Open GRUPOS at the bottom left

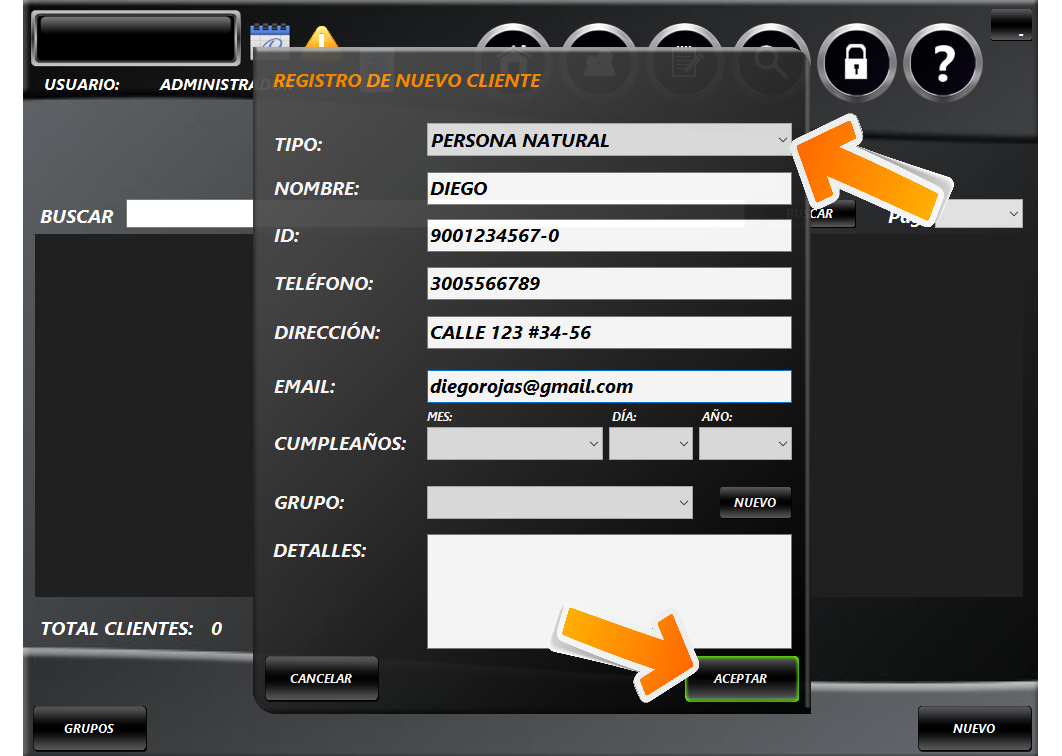pyautogui.click(x=90, y=728)
